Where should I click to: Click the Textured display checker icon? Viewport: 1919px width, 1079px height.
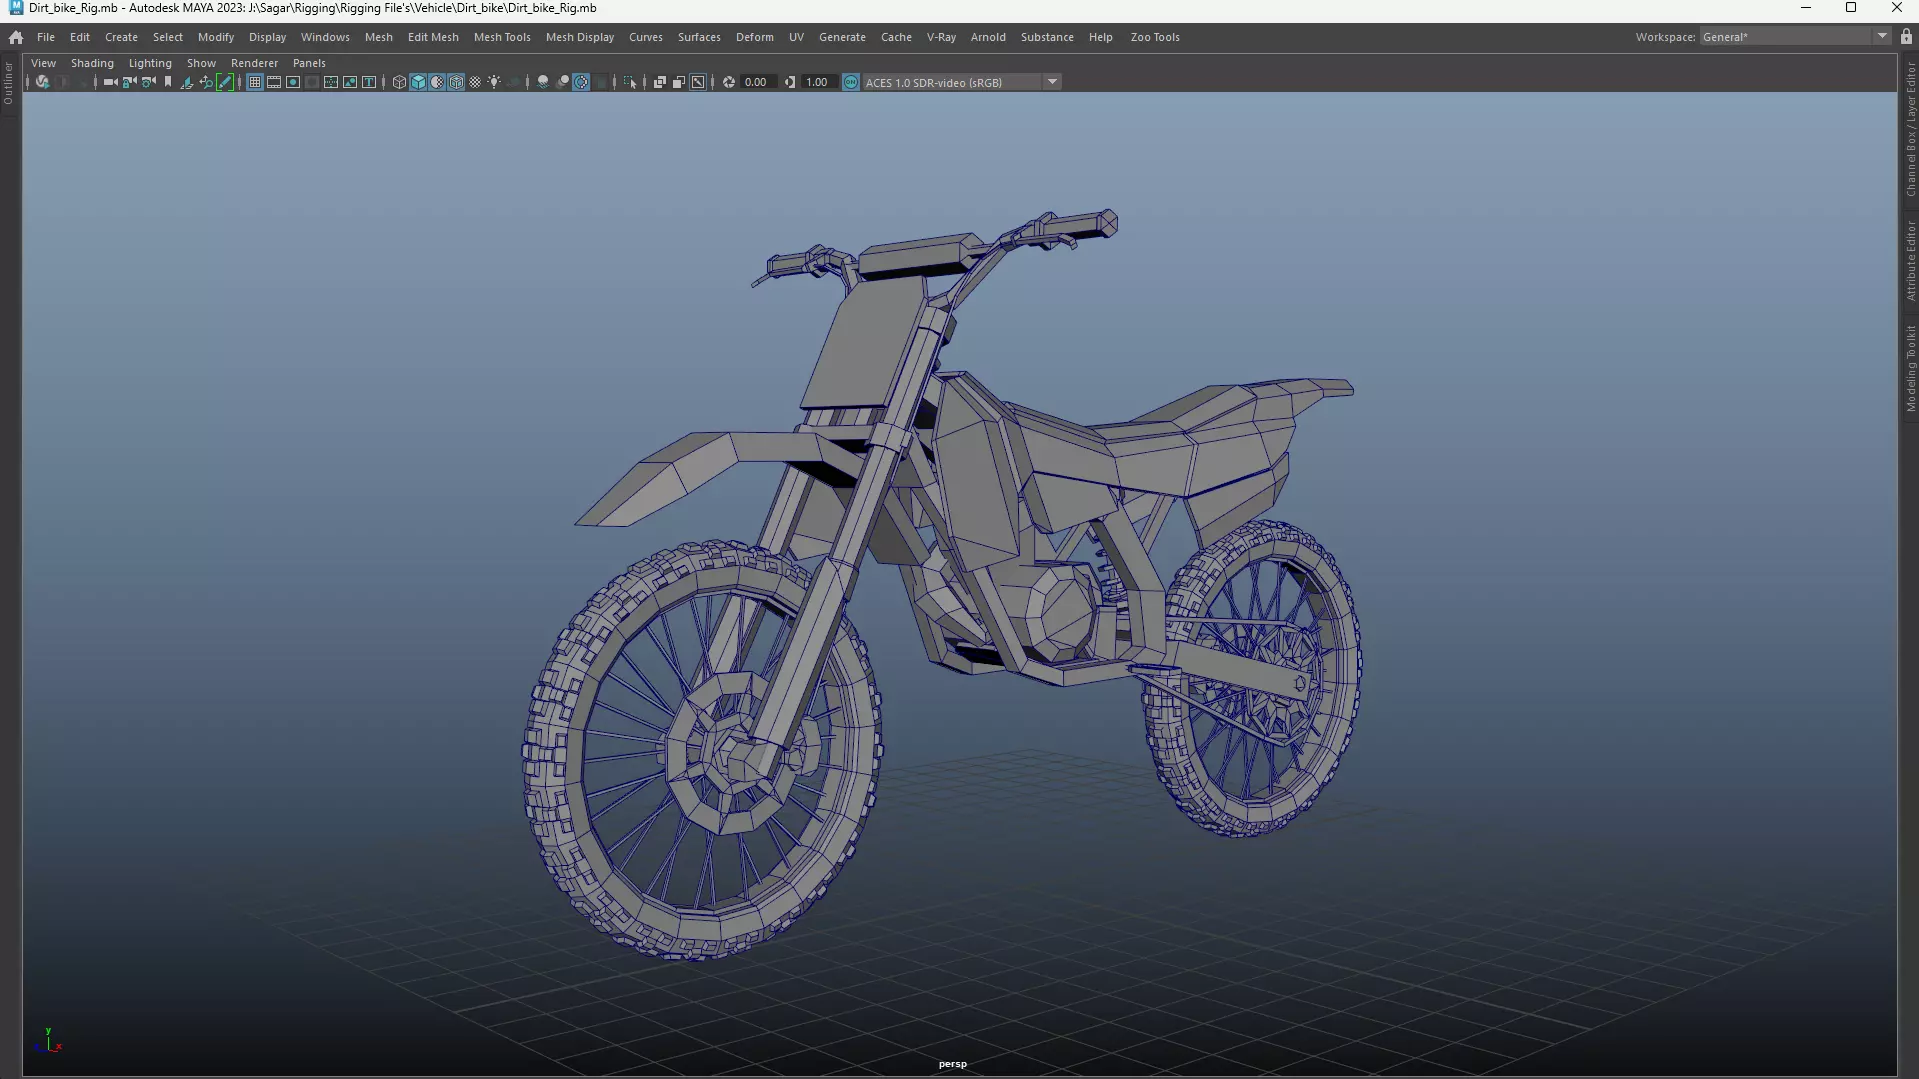pos(475,82)
